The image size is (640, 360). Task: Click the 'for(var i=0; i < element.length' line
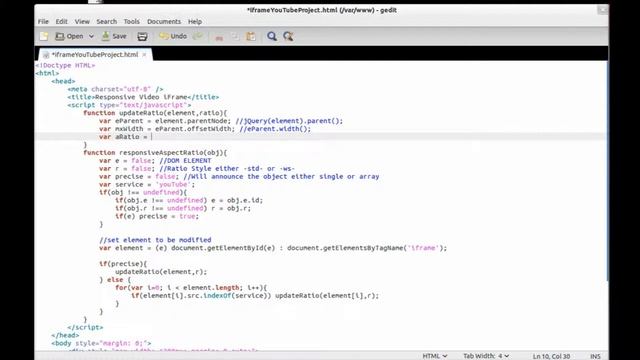[191, 288]
